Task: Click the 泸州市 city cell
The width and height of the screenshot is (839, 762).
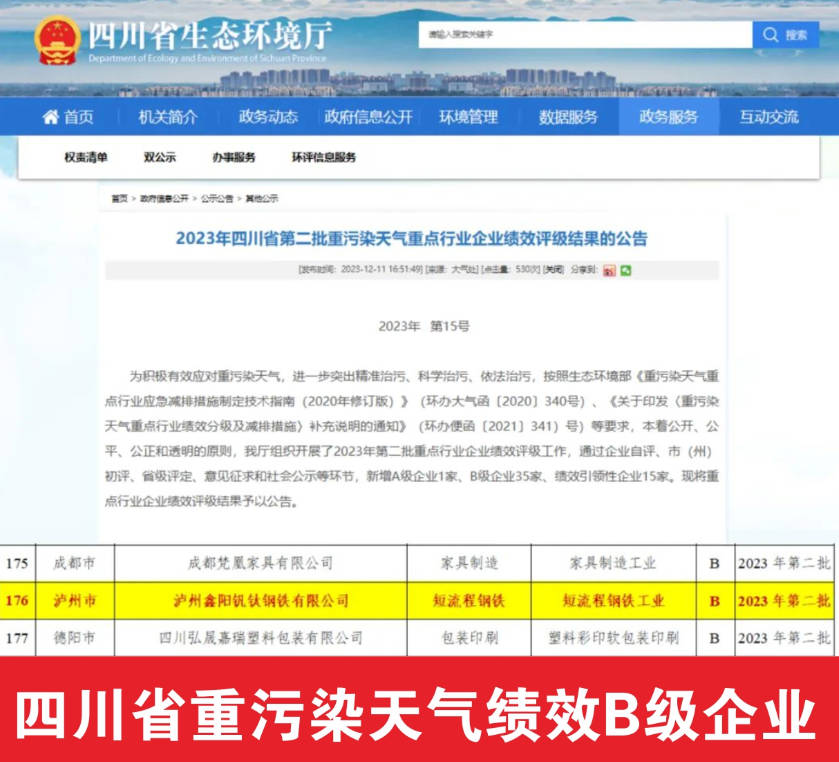Action: (x=74, y=601)
